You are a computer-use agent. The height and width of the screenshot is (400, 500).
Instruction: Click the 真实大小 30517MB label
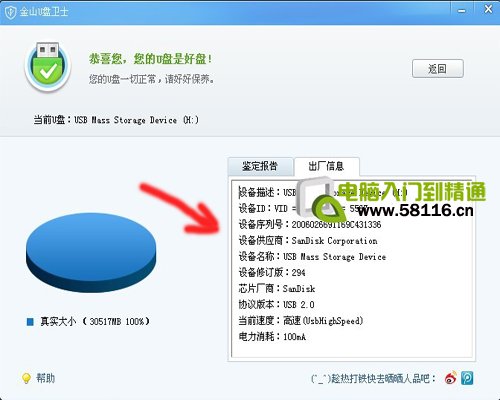95,322
